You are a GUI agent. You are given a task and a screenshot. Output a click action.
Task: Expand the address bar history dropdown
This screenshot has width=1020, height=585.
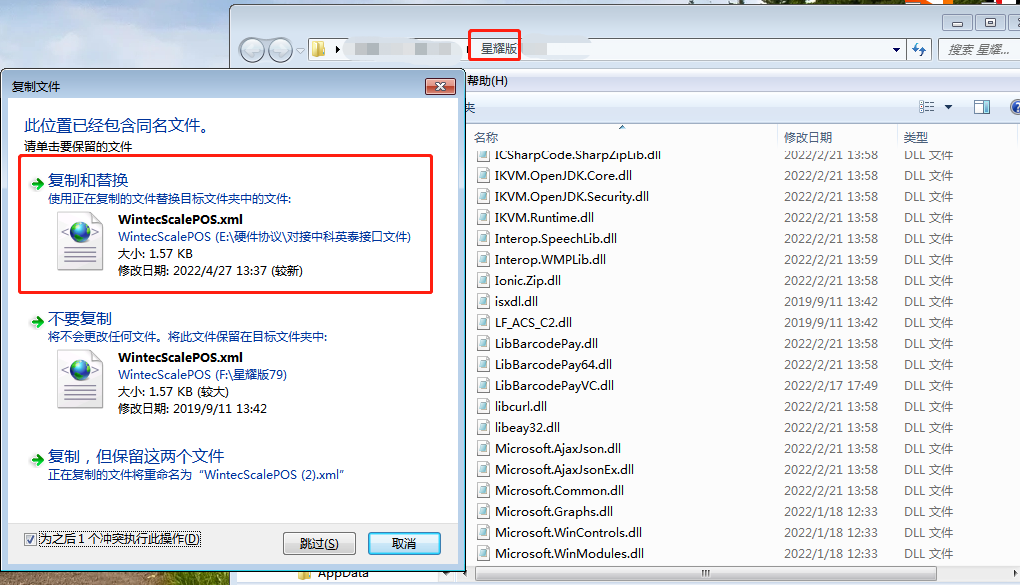tap(896, 49)
